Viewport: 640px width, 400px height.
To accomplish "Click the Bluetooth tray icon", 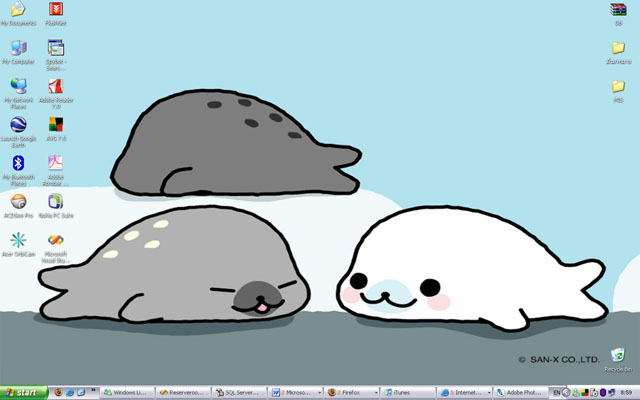I will pos(603,393).
